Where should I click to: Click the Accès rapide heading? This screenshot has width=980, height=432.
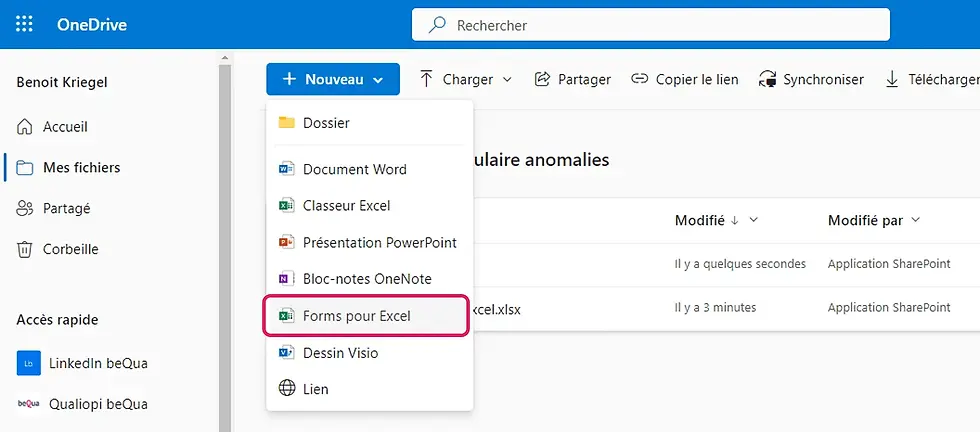(57, 320)
